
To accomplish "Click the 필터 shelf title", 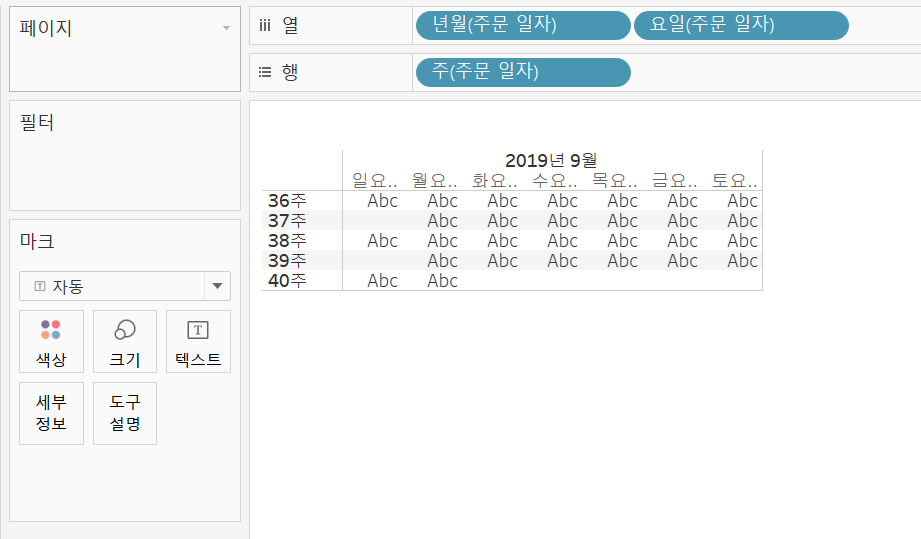I will click(37, 122).
